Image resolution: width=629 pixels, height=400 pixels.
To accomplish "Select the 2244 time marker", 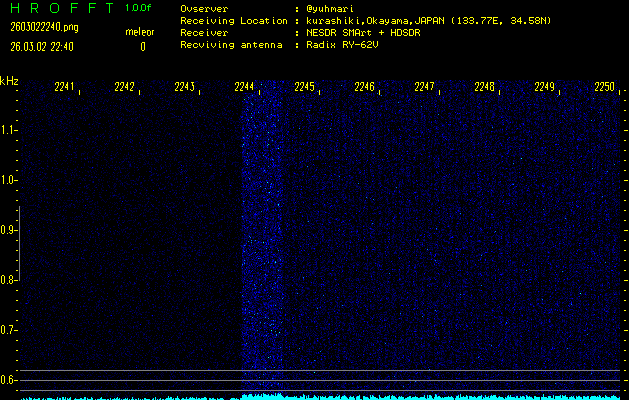I will coord(244,87).
